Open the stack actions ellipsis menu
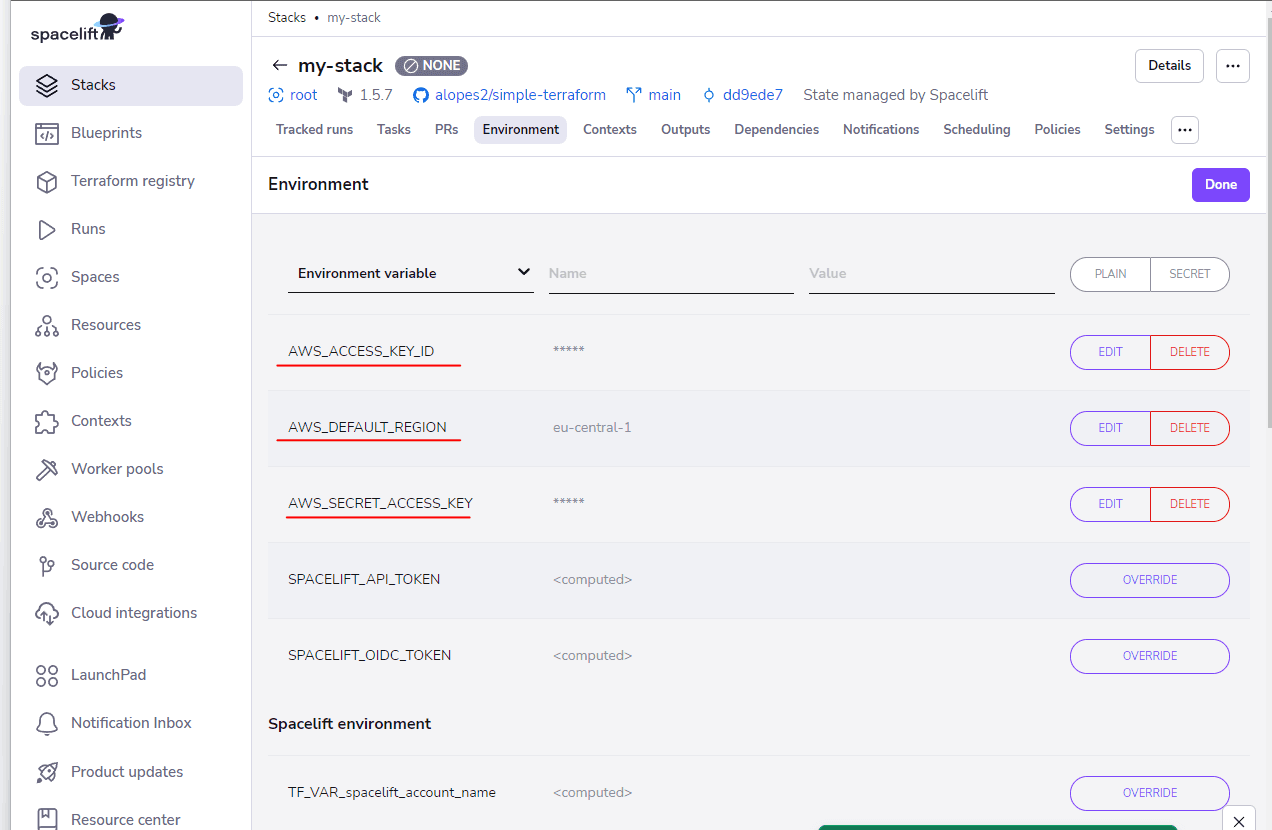Screen dimensions: 1272x830 (1232, 65)
